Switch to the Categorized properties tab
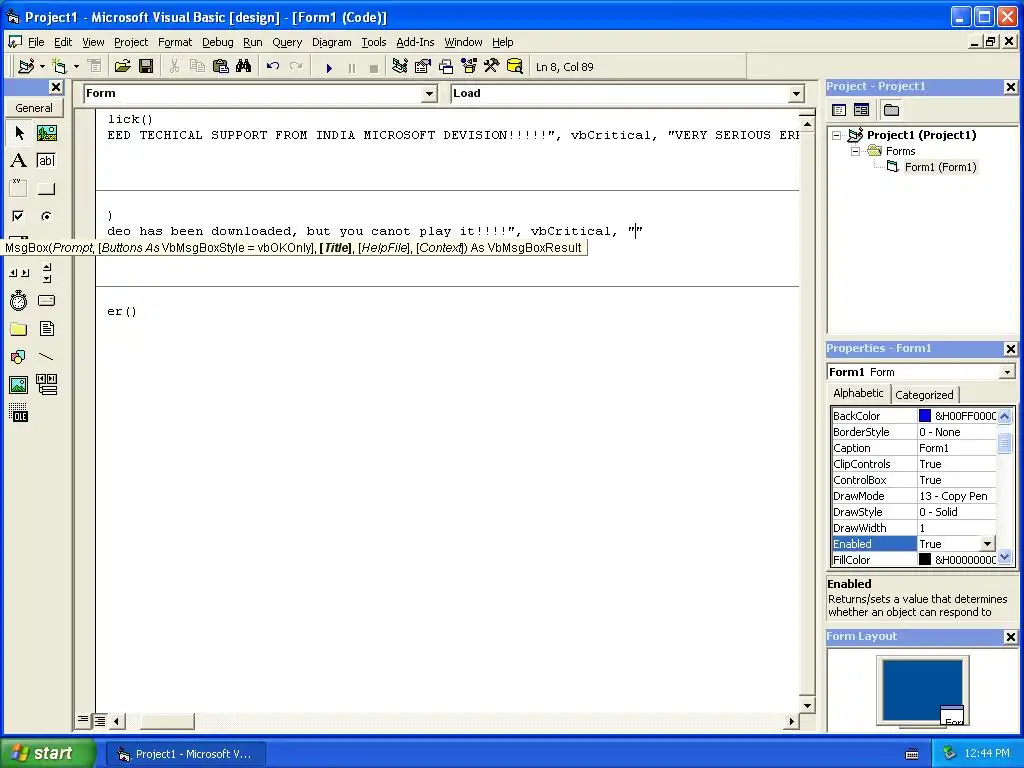The width and height of the screenshot is (1024, 768). (923, 394)
